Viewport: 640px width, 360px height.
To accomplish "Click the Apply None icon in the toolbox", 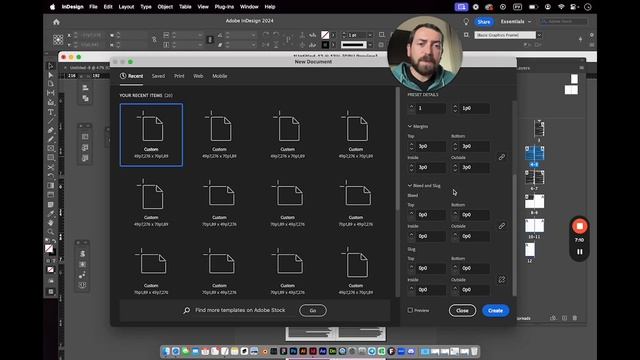I will [51, 269].
